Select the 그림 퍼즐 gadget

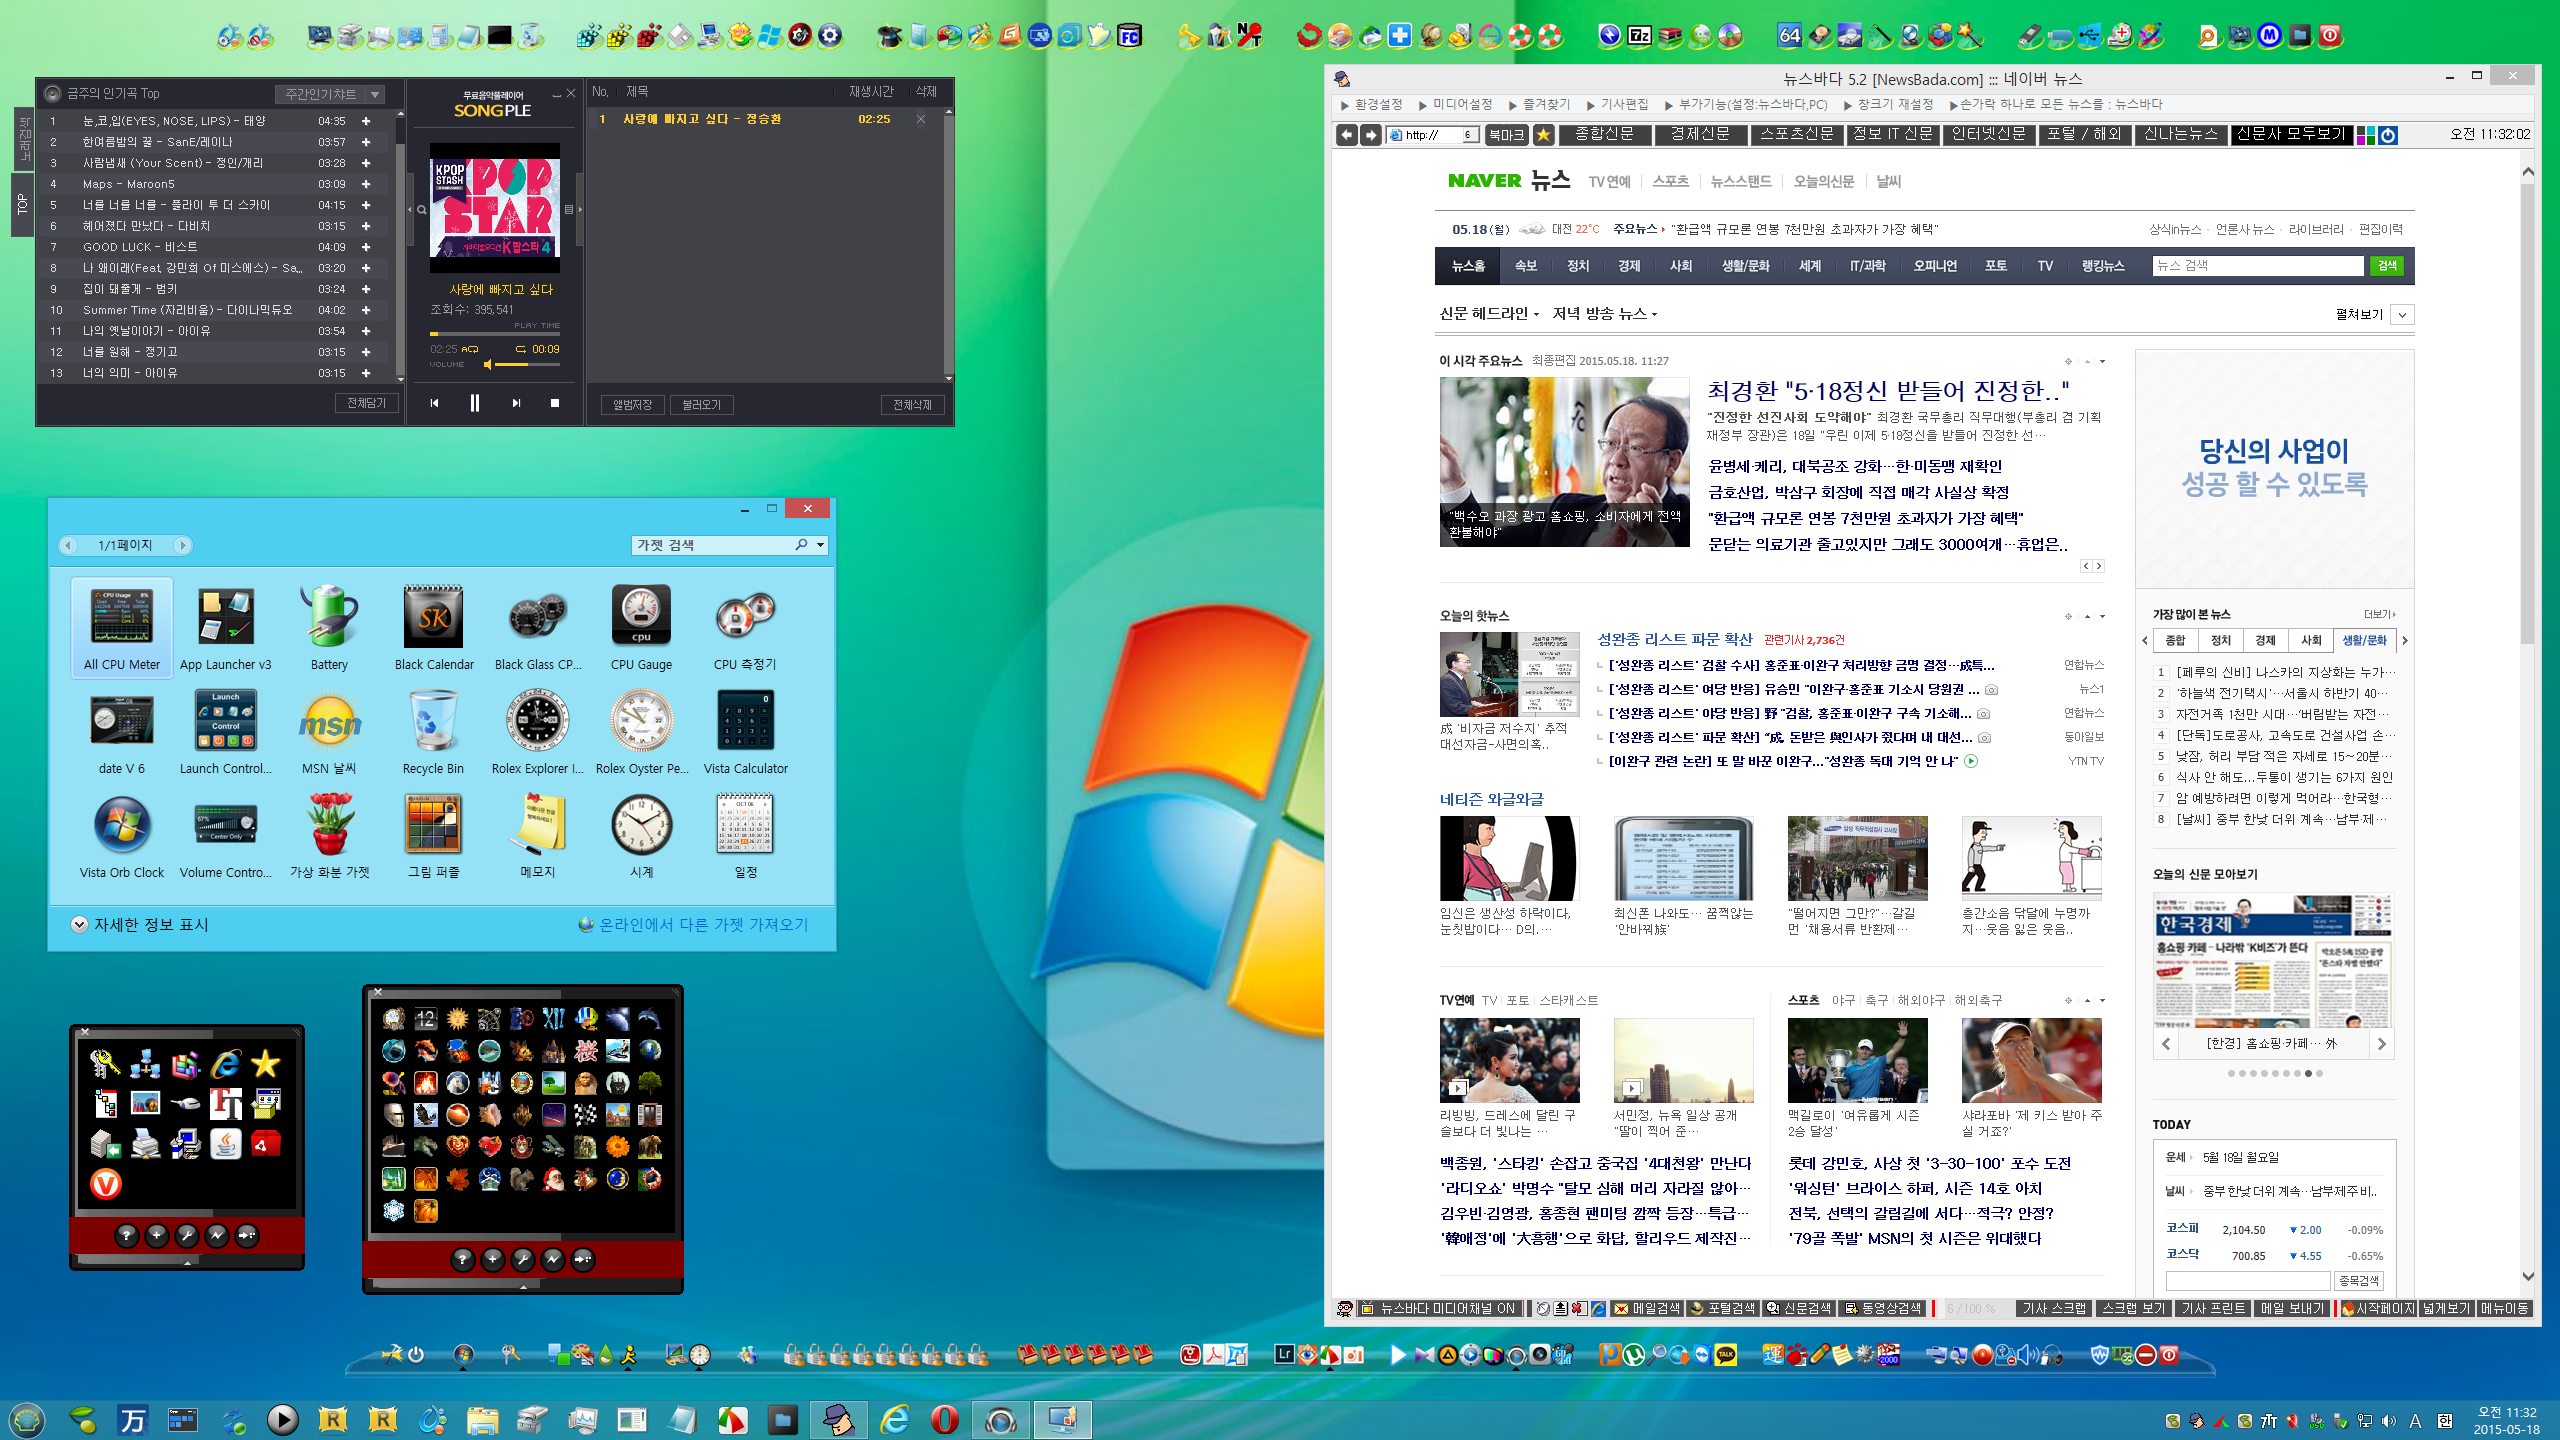(x=433, y=835)
